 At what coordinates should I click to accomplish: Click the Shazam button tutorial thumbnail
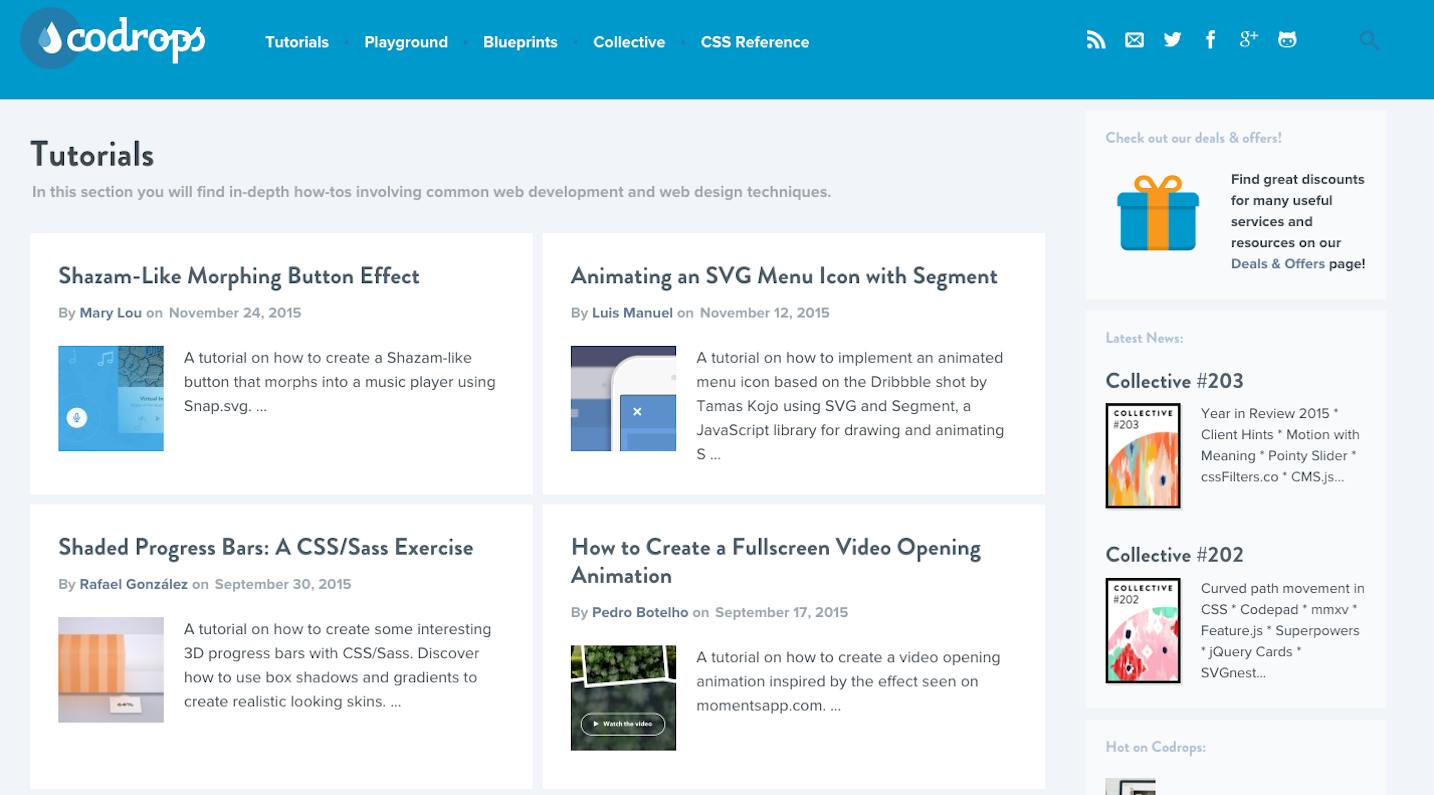pos(111,398)
